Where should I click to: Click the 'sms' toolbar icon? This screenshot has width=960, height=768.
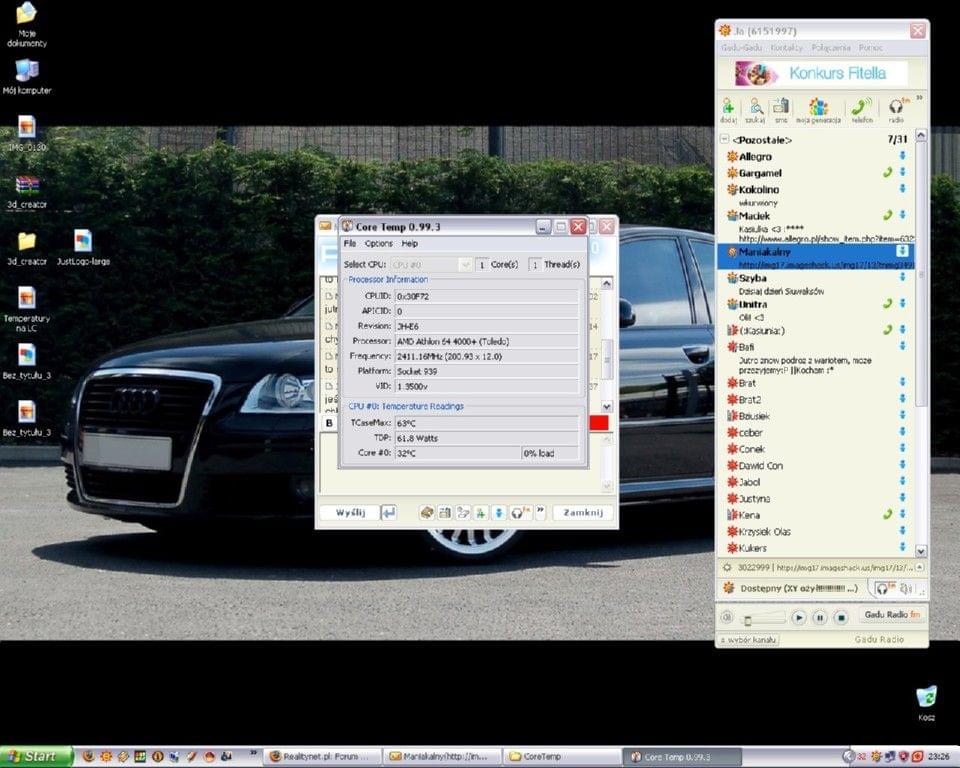[781, 108]
